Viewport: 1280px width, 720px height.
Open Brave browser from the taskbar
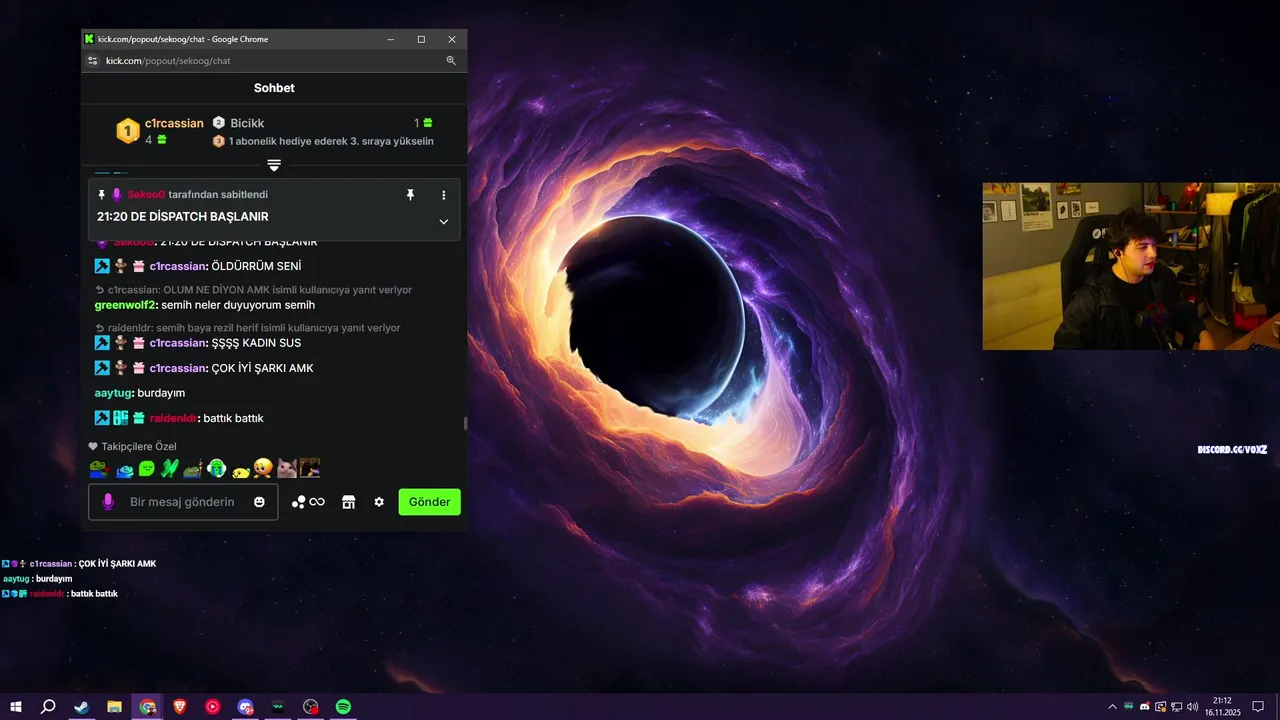click(180, 707)
